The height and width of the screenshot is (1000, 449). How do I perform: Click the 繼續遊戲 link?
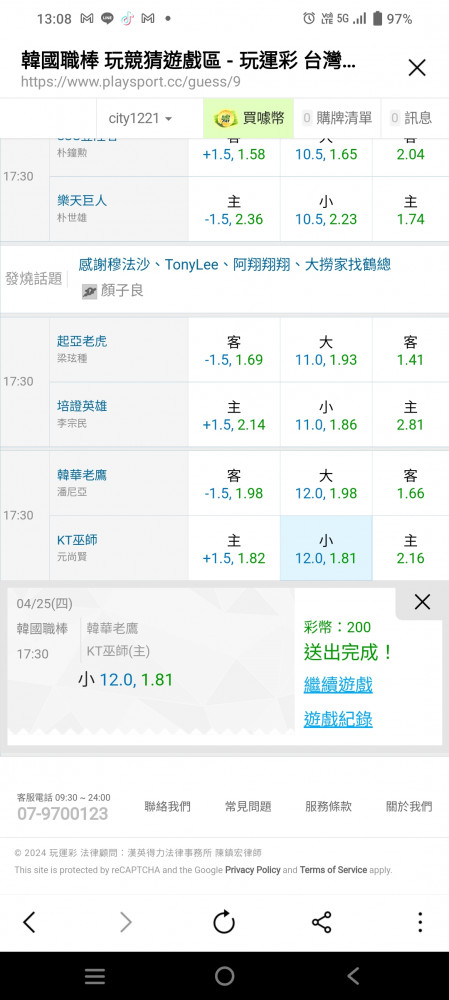pos(338,686)
